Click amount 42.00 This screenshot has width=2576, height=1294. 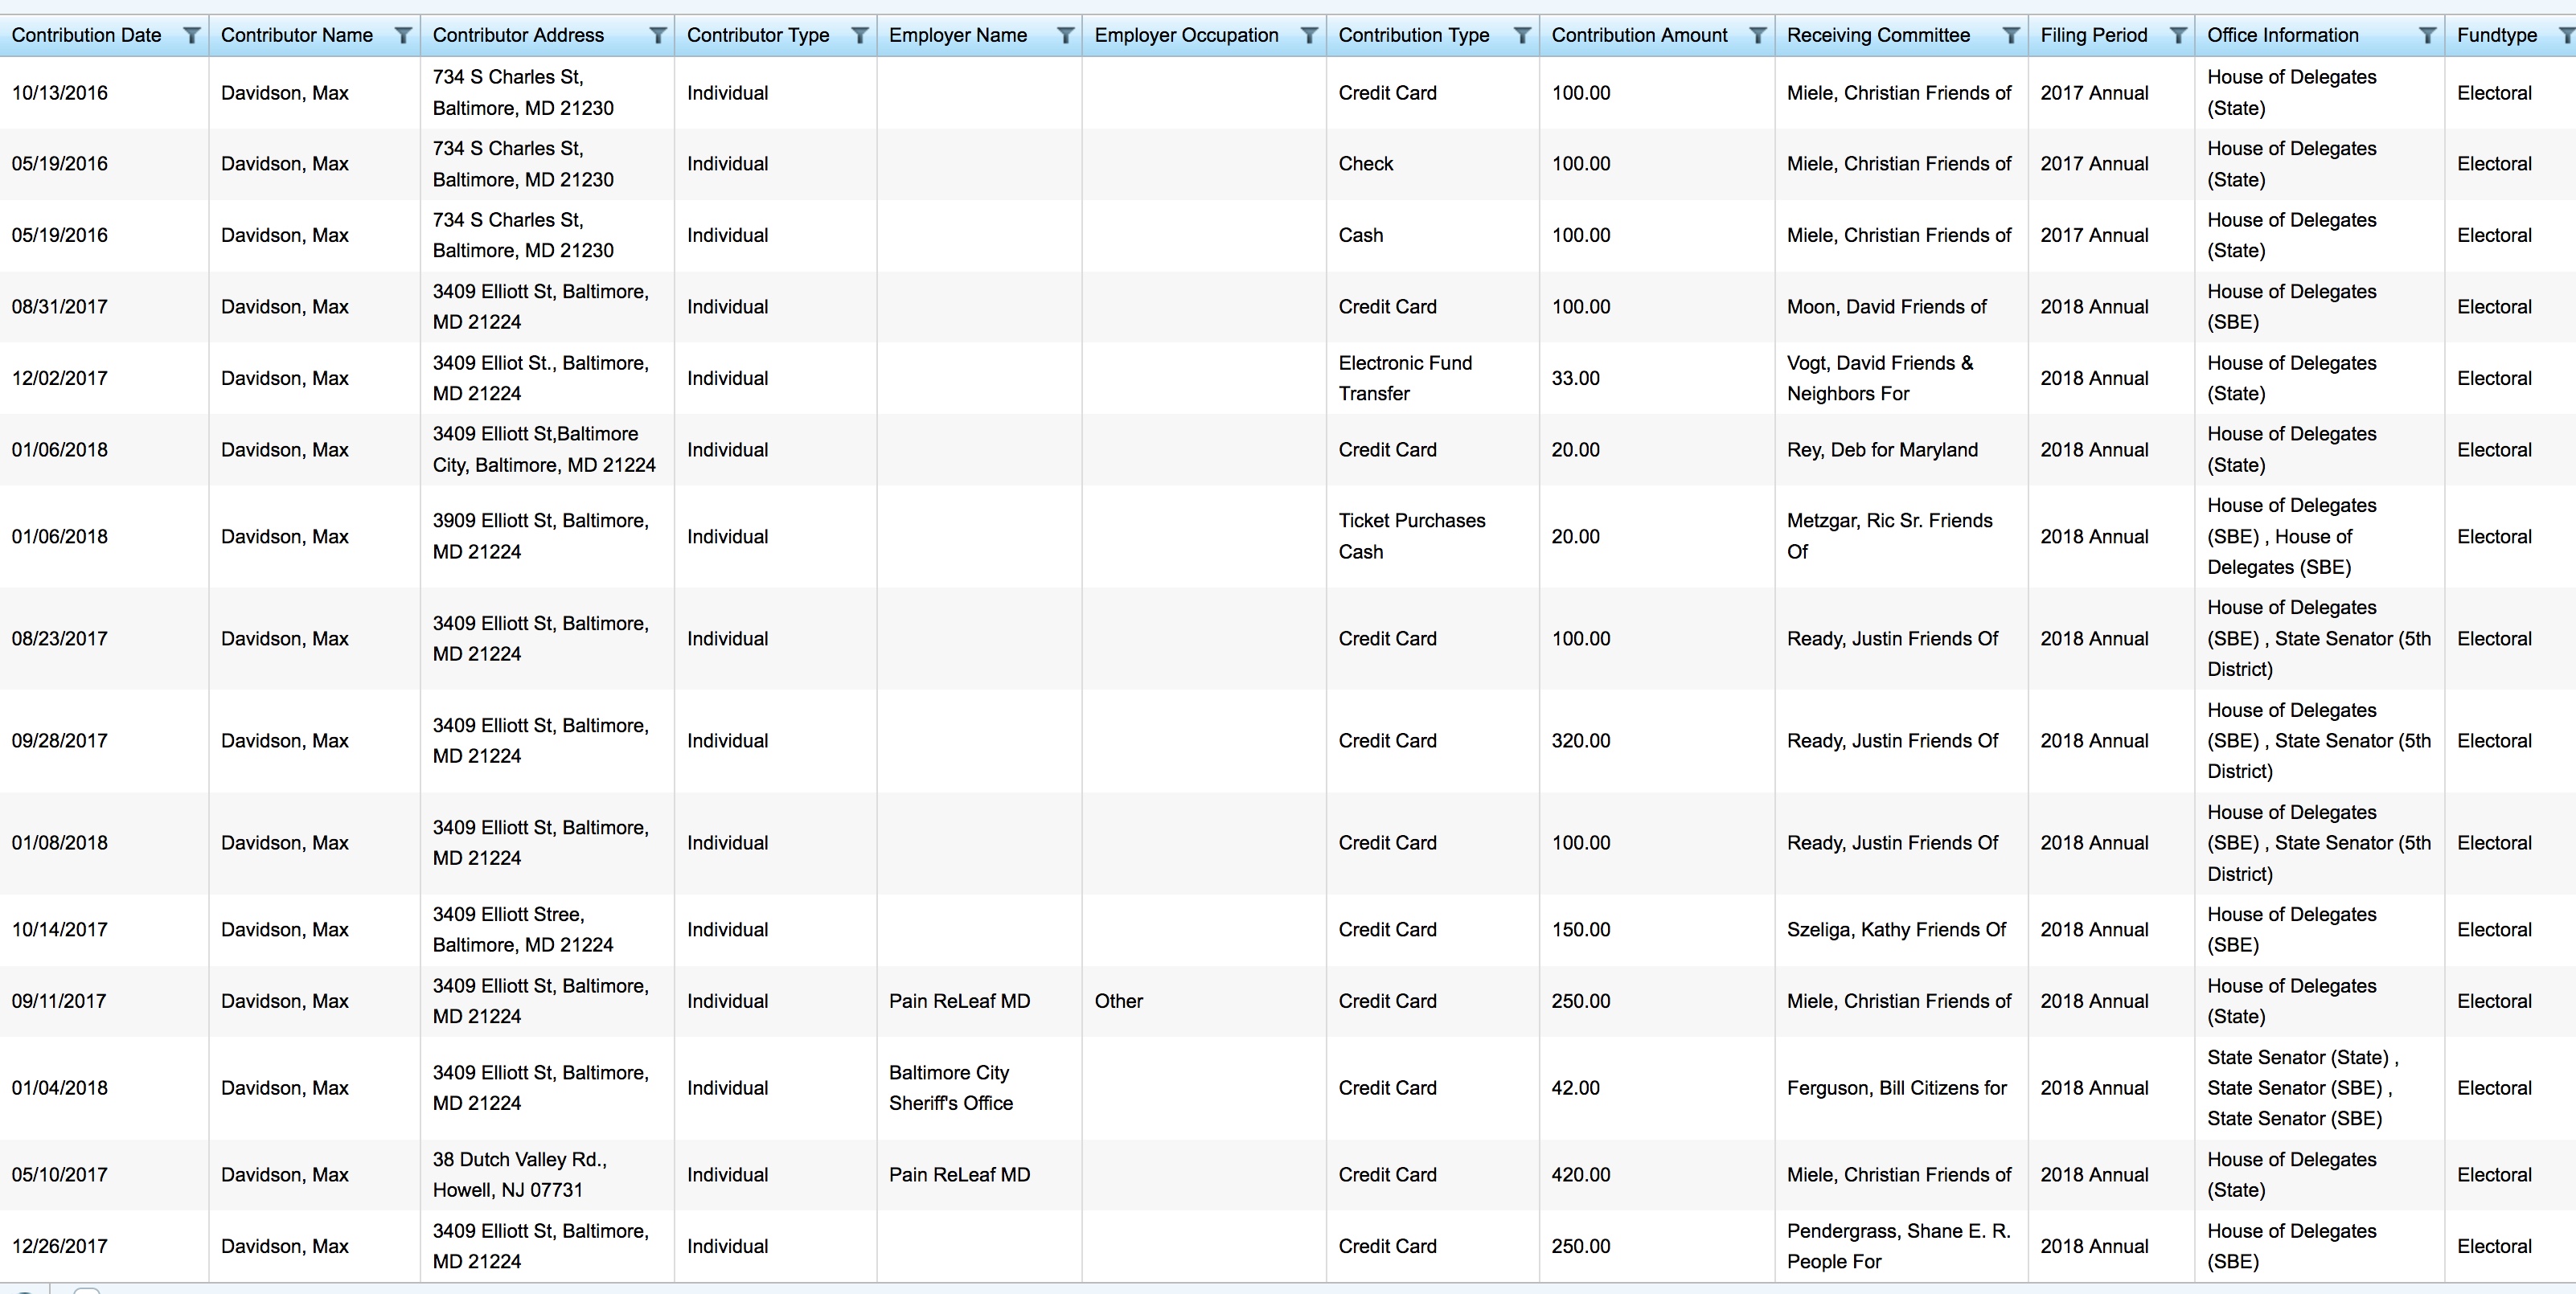point(1576,1088)
